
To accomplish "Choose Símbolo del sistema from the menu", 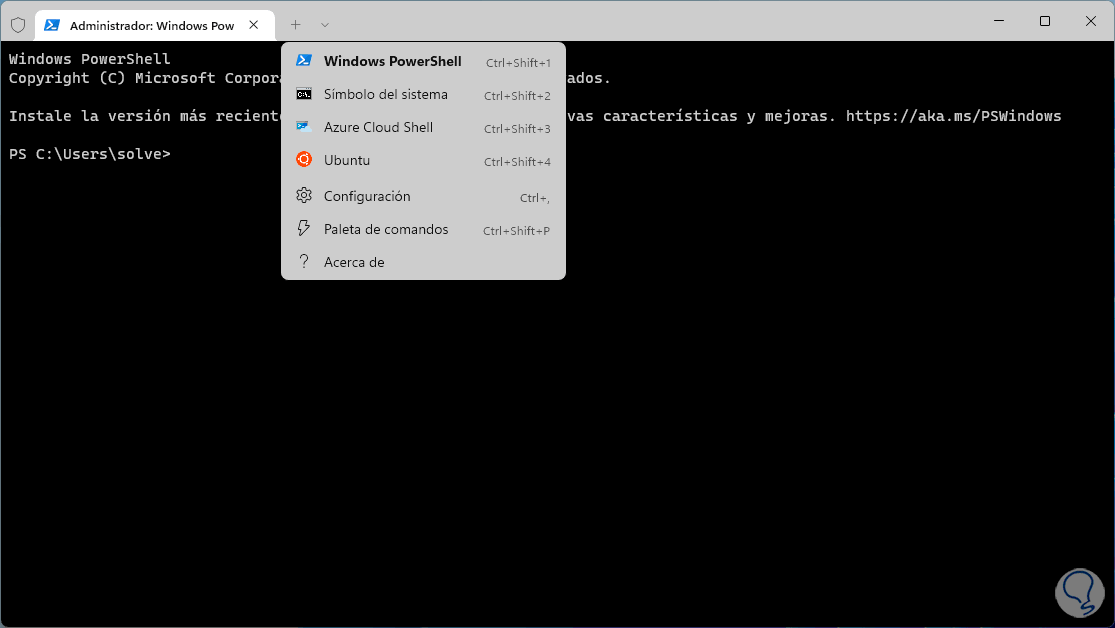I will pos(386,94).
